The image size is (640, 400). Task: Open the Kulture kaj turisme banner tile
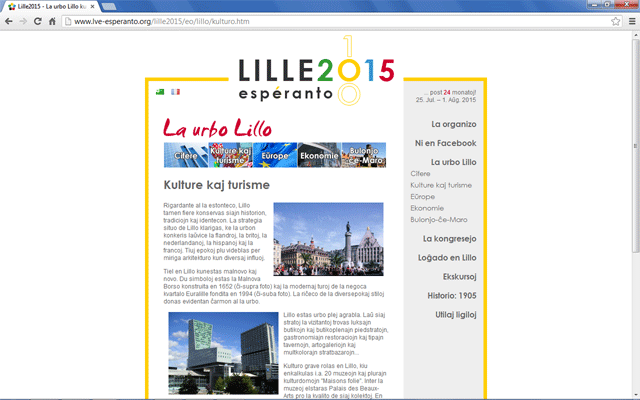point(230,155)
